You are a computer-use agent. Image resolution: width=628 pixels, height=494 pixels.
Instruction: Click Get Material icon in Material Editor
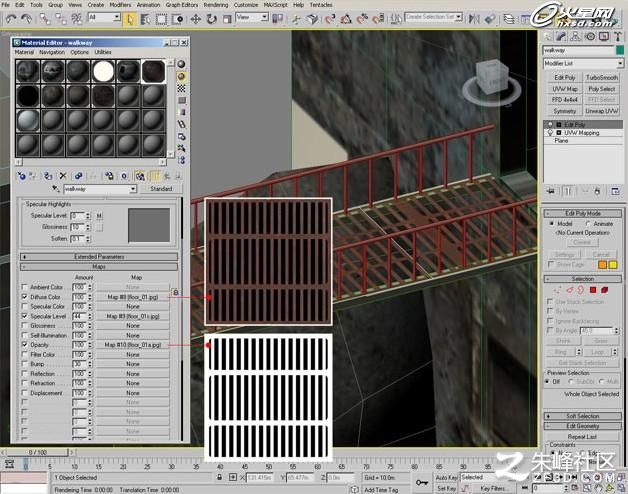coord(22,176)
